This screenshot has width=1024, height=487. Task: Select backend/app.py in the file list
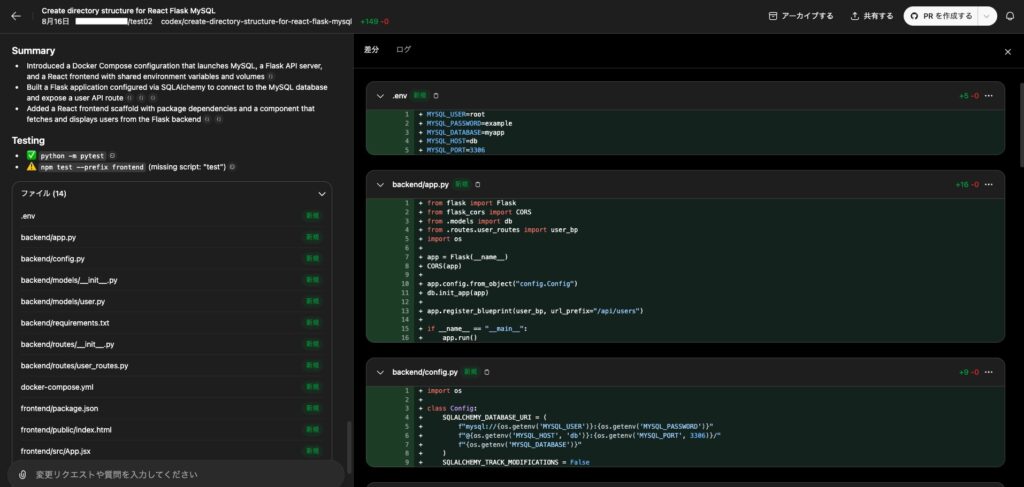(x=172, y=238)
